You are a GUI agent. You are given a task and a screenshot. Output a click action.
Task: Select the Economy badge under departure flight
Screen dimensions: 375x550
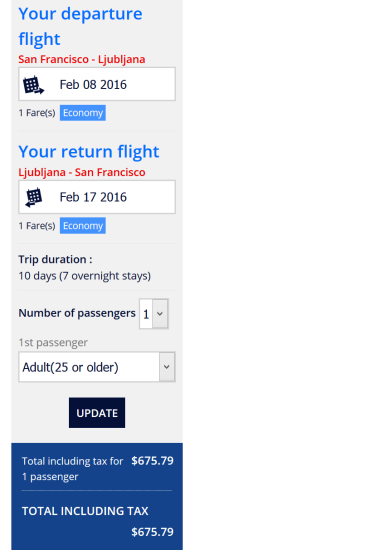(83, 113)
